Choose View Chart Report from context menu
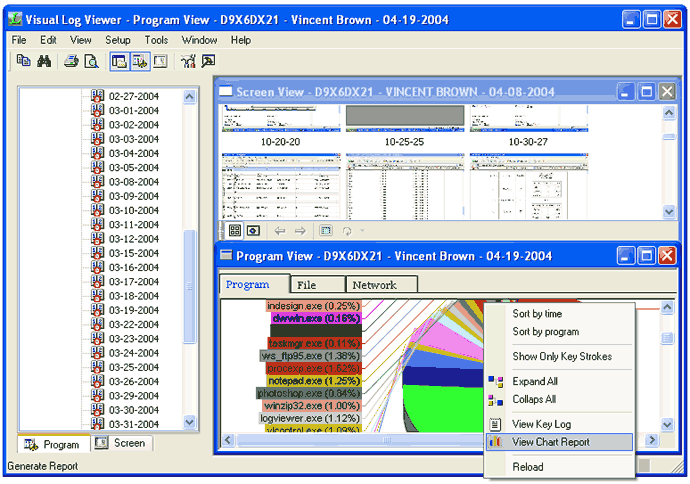Image resolution: width=690 pixels, height=484 pixels. click(559, 442)
